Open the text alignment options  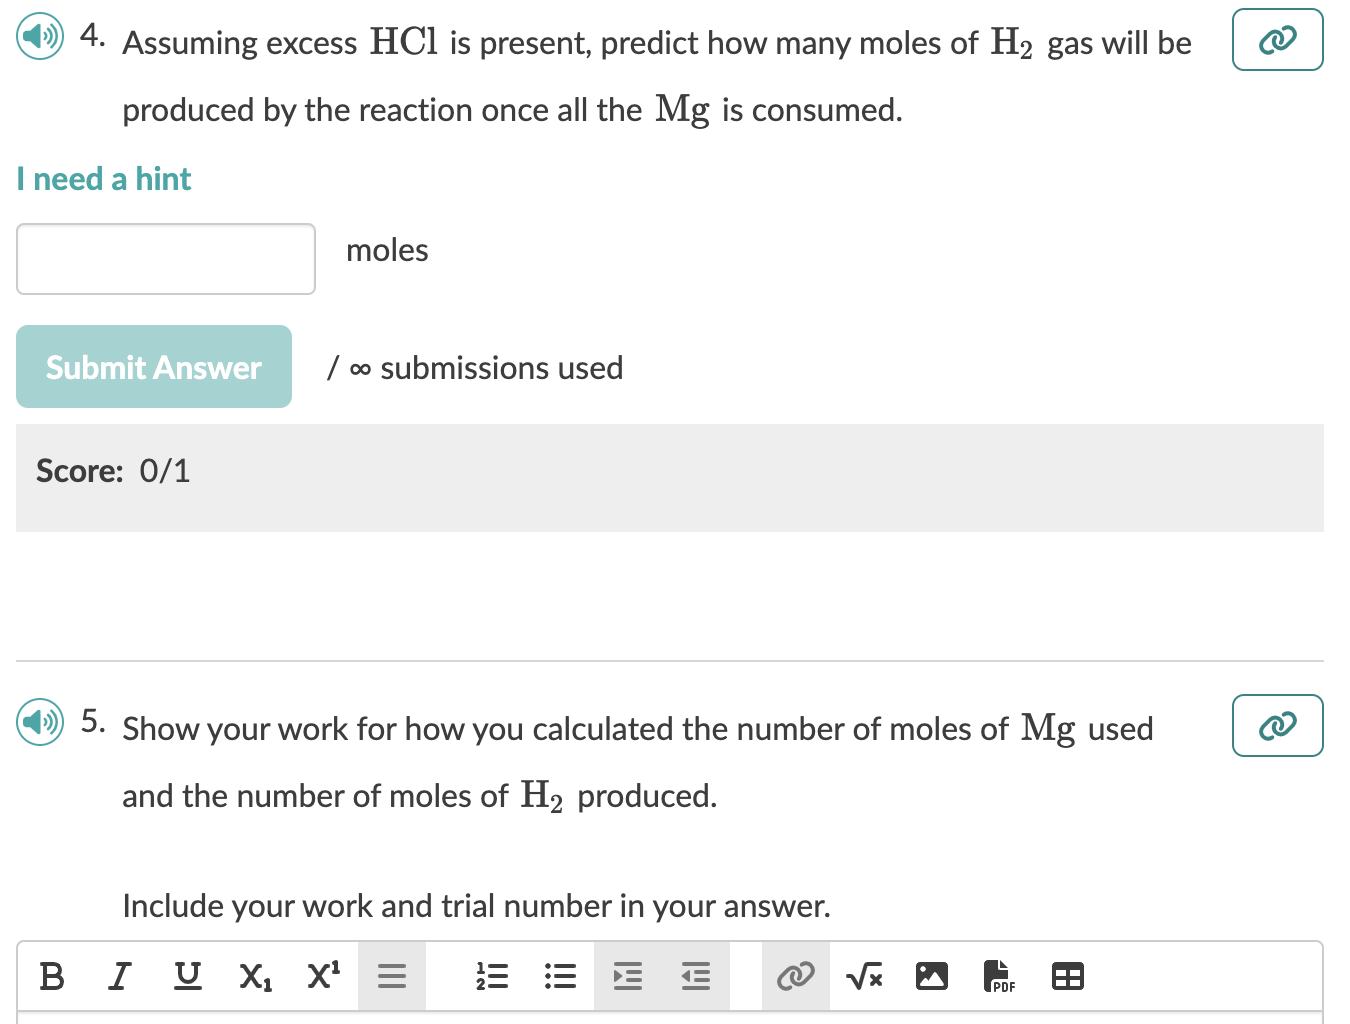click(391, 976)
